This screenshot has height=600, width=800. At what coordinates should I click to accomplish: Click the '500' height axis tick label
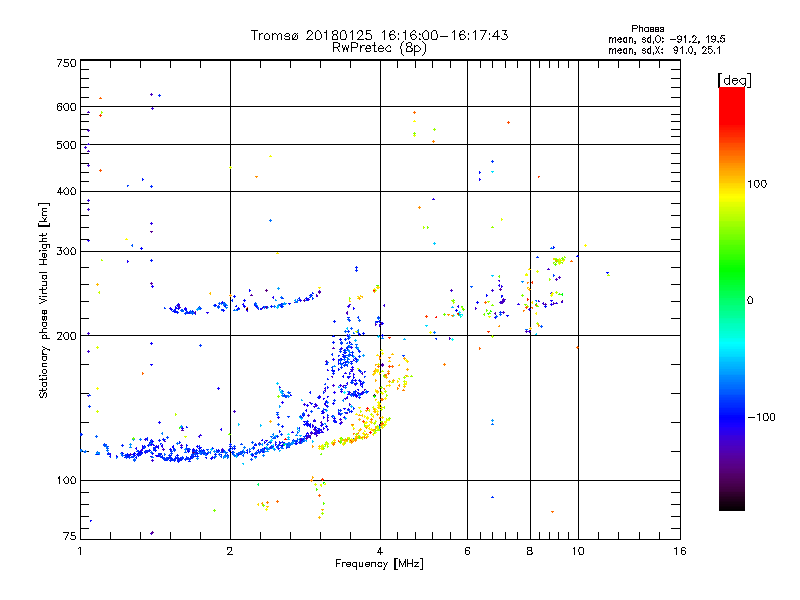tap(66, 145)
